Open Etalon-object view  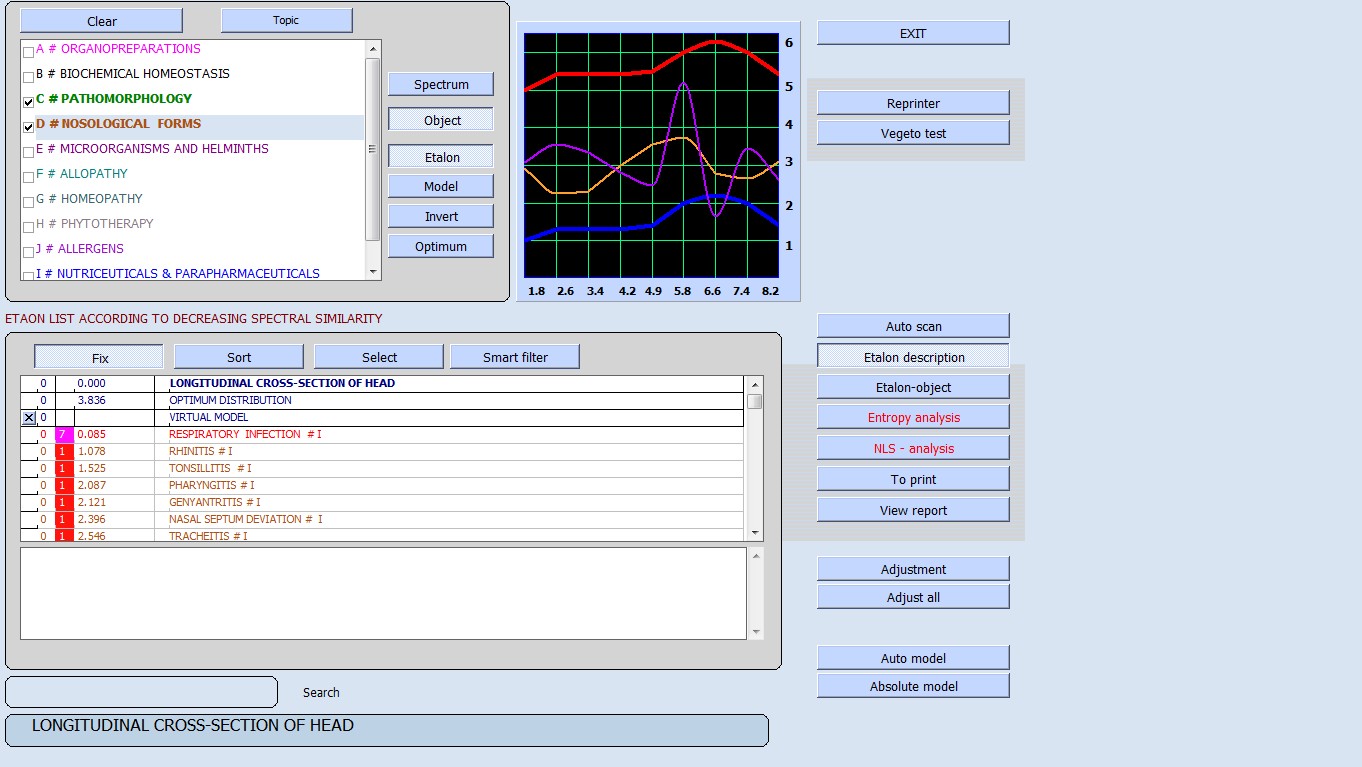coord(913,387)
